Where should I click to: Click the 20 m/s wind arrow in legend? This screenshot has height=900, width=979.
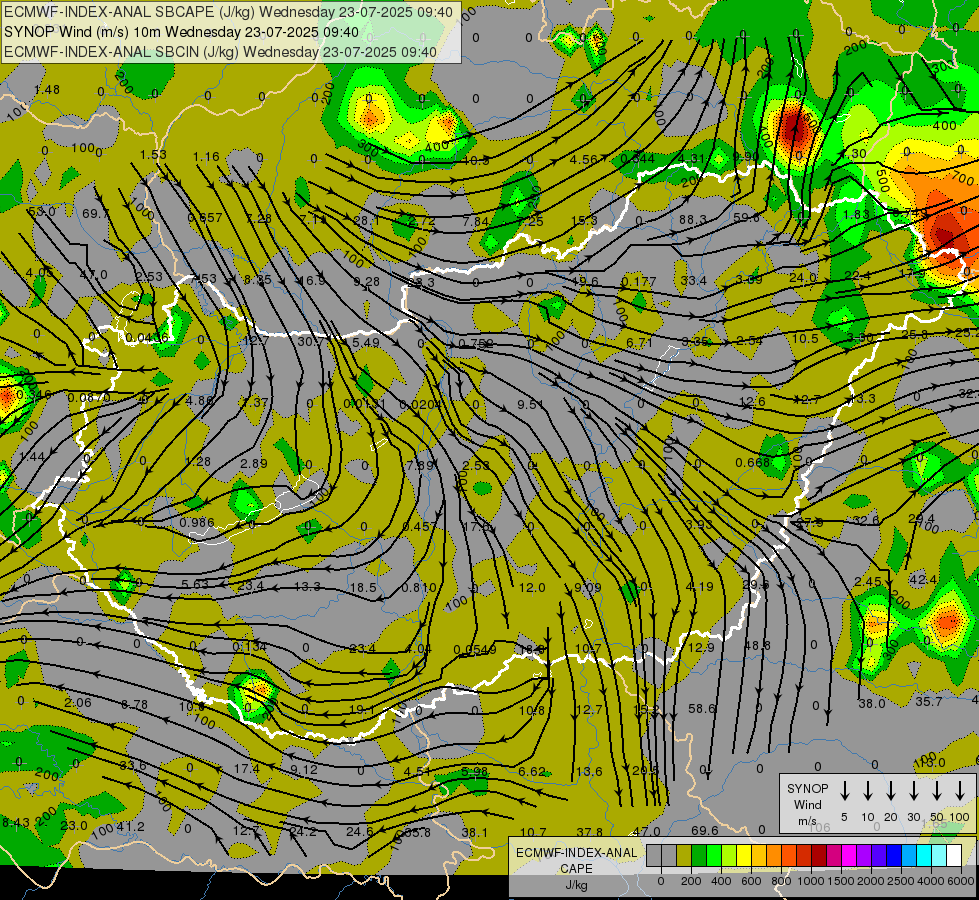(x=891, y=791)
